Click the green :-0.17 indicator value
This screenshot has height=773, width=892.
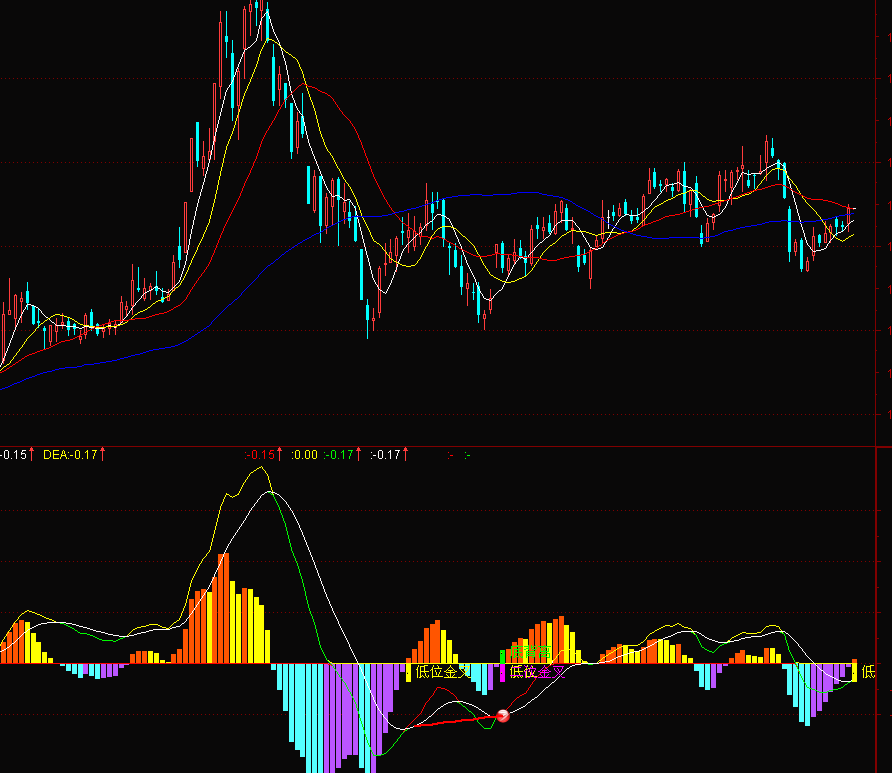pos(338,454)
